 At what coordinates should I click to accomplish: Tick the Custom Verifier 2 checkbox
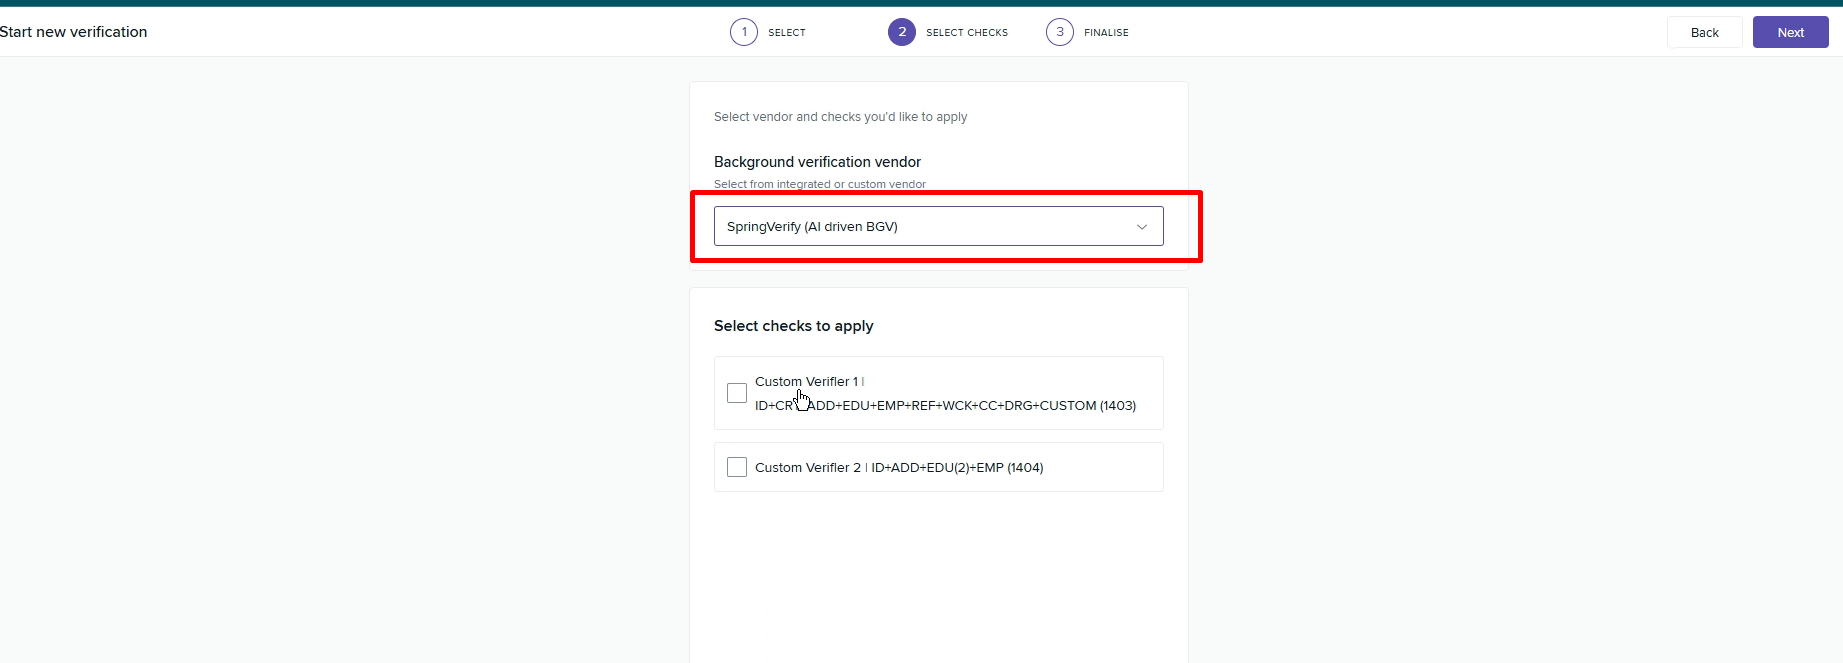click(737, 467)
